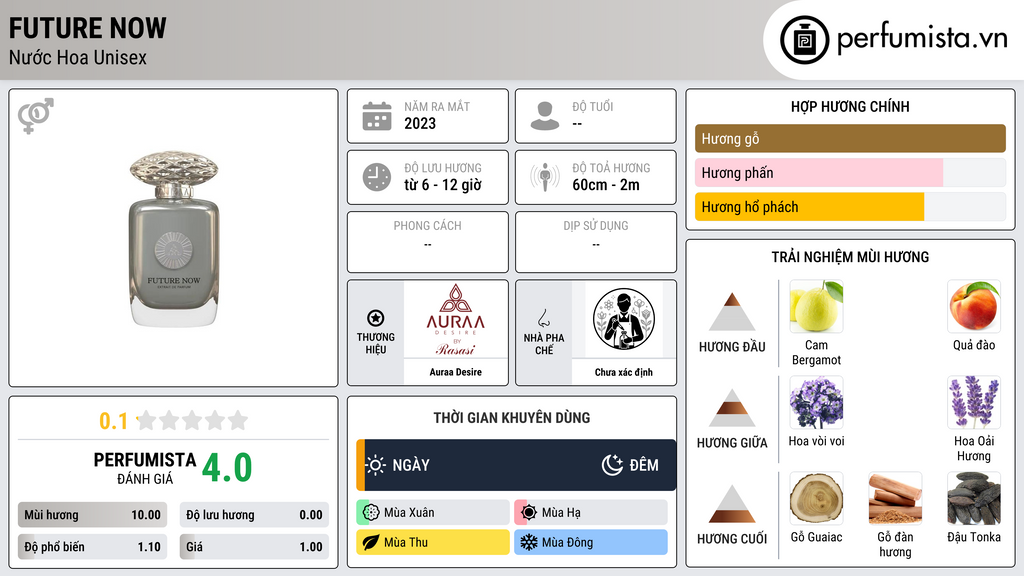Viewport: 1024px width, 576px height.
Task: Click the moon icon next to Đêm
Action: point(613,465)
